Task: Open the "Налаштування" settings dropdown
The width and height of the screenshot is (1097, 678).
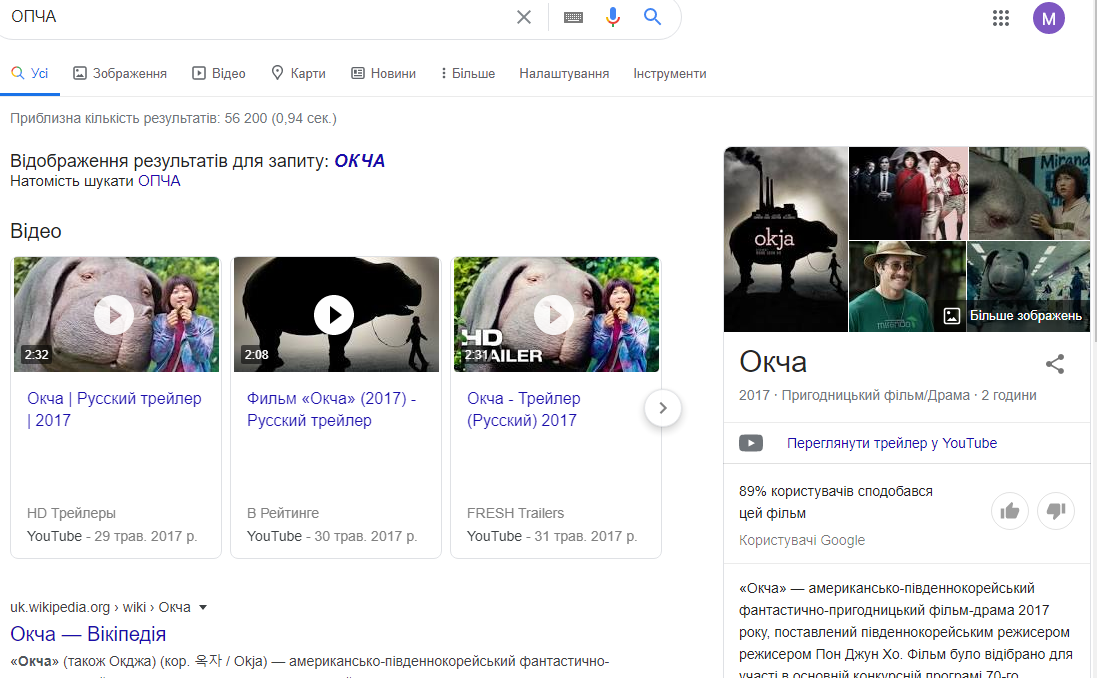Action: (x=564, y=73)
